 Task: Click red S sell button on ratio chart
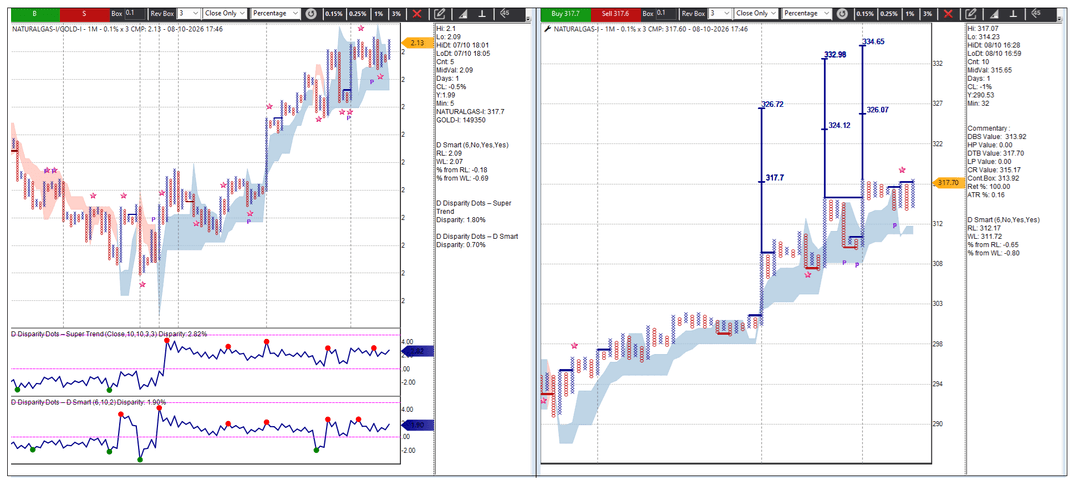(x=84, y=13)
